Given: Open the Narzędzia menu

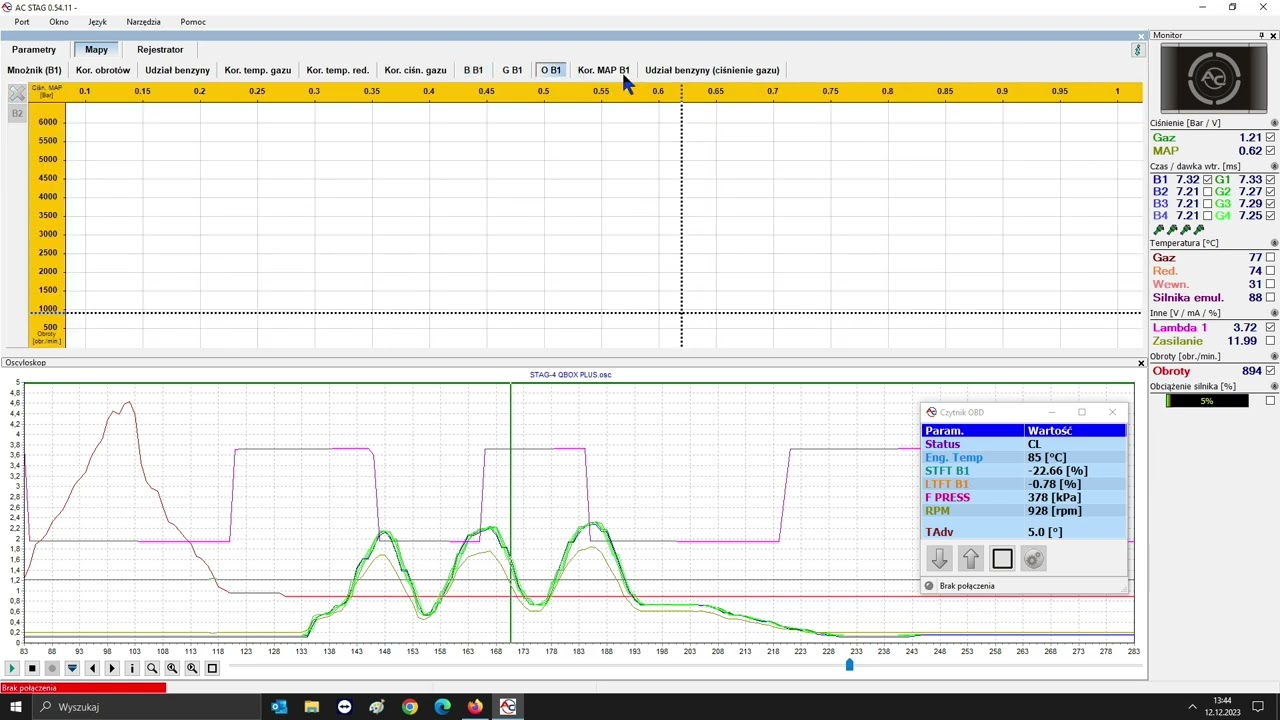Looking at the screenshot, I should tap(143, 22).
